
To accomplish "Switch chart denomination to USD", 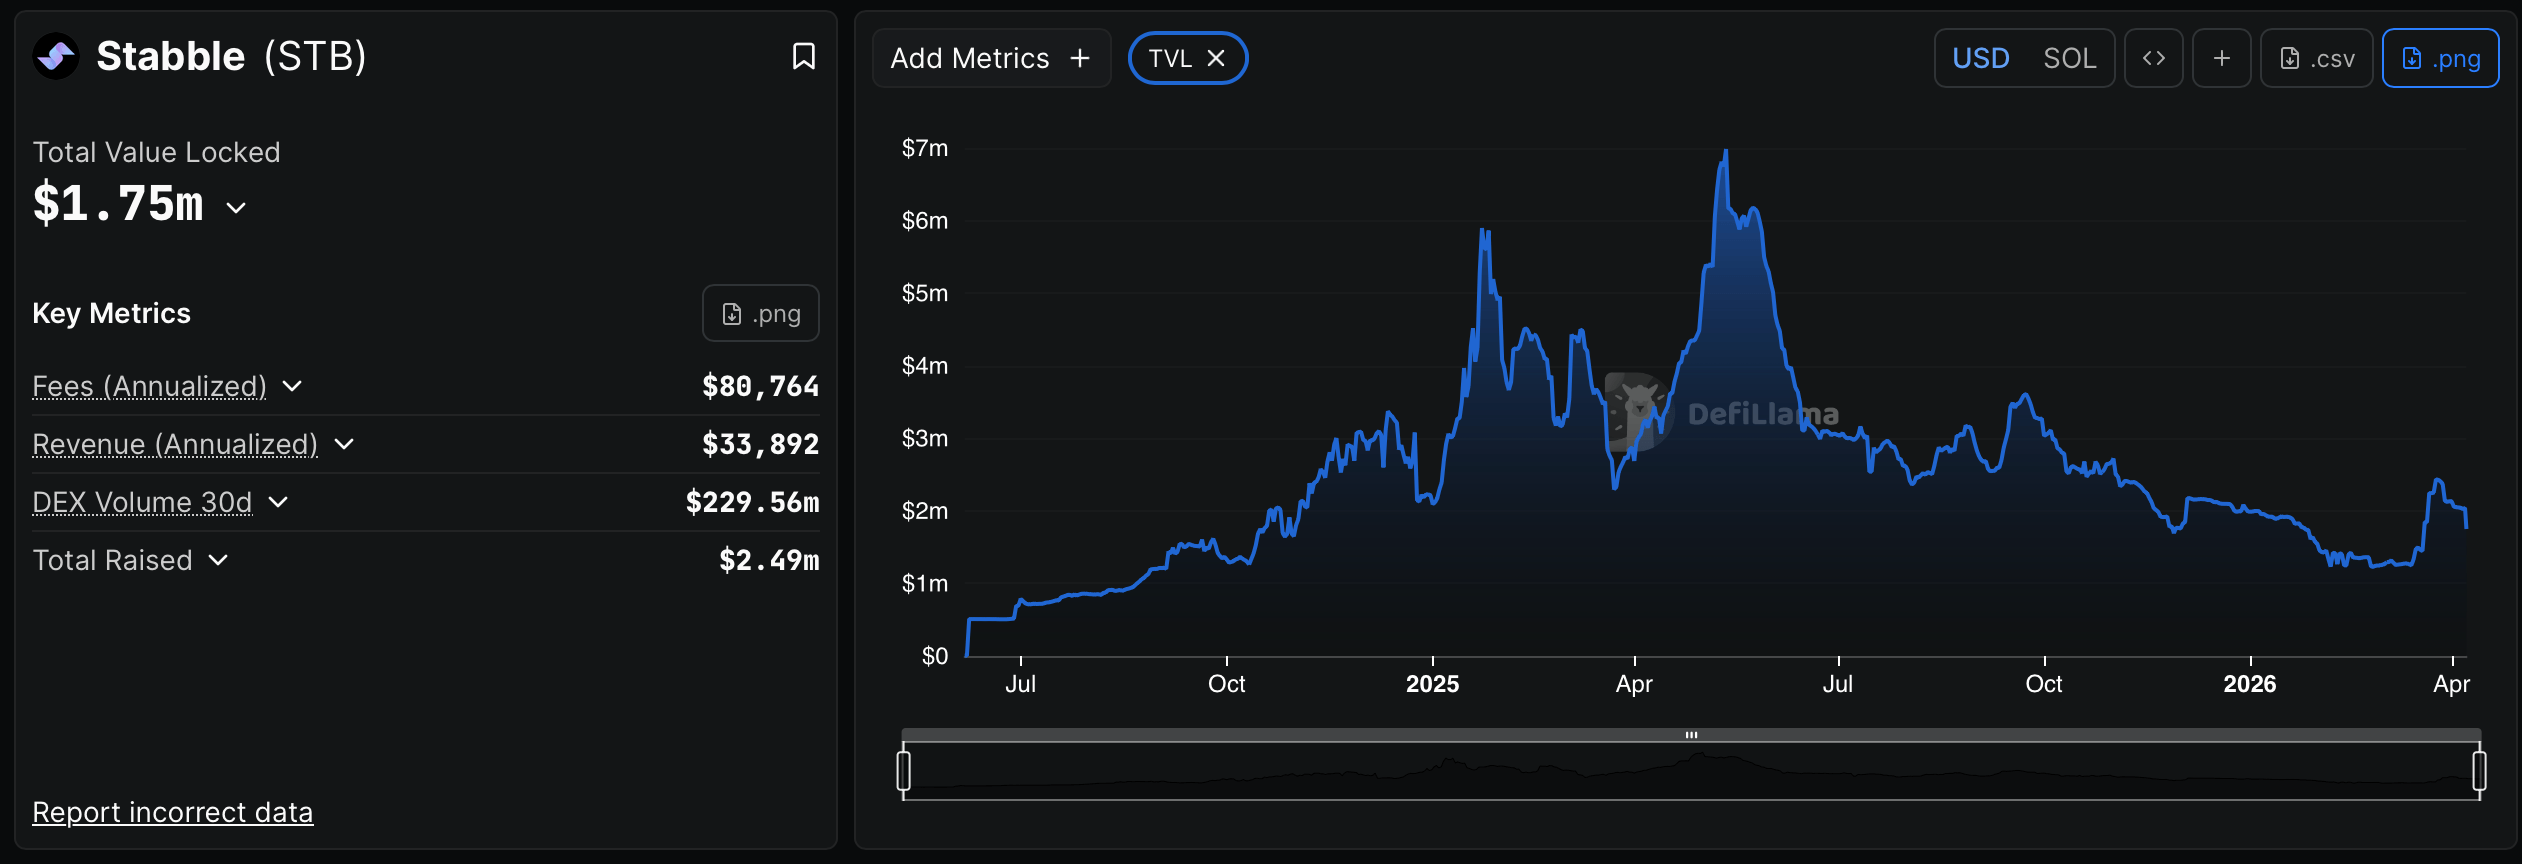I will (x=1980, y=58).
